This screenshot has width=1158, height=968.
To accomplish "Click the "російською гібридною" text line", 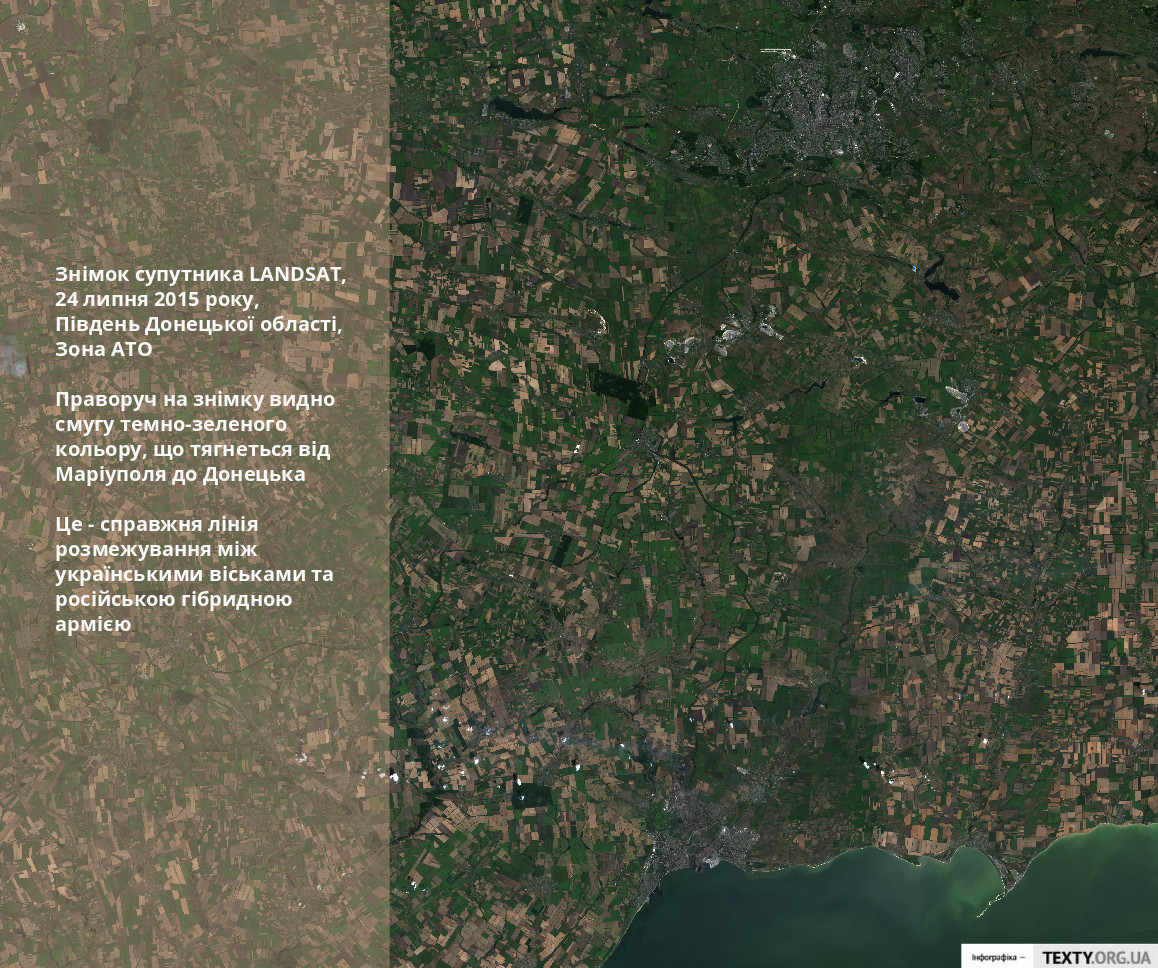I will (174, 599).
